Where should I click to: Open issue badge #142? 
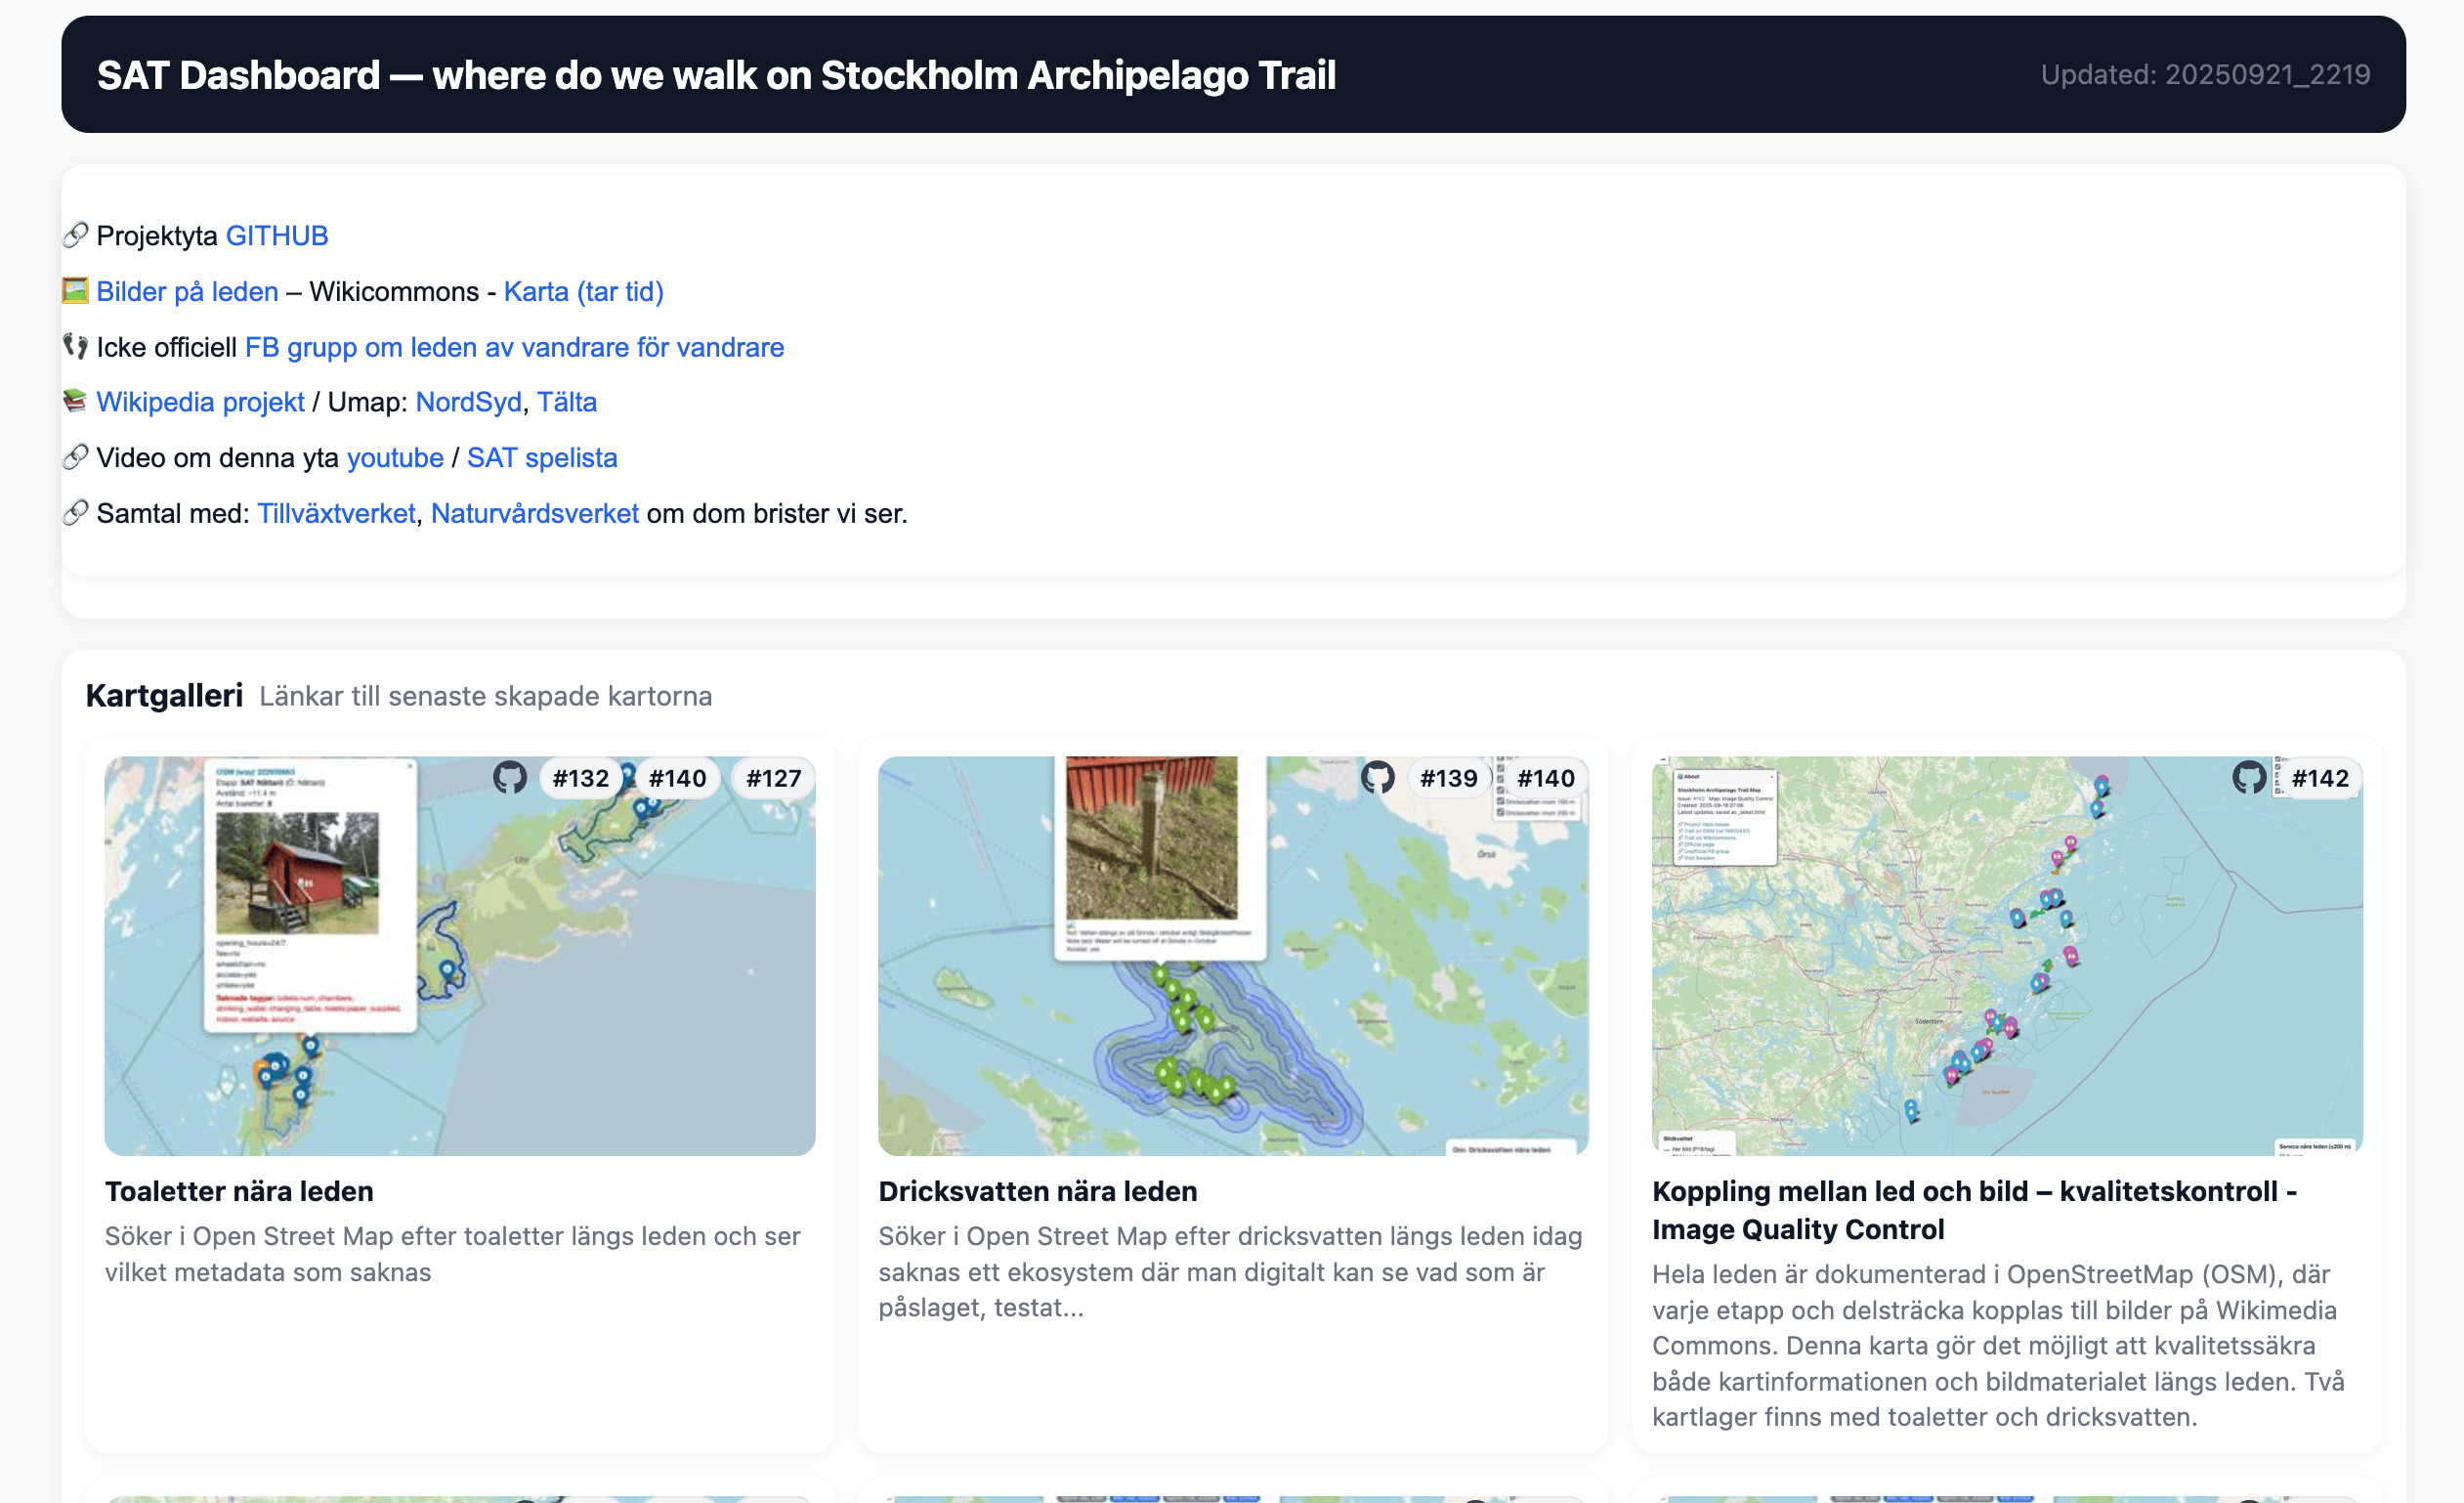[x=2319, y=778]
